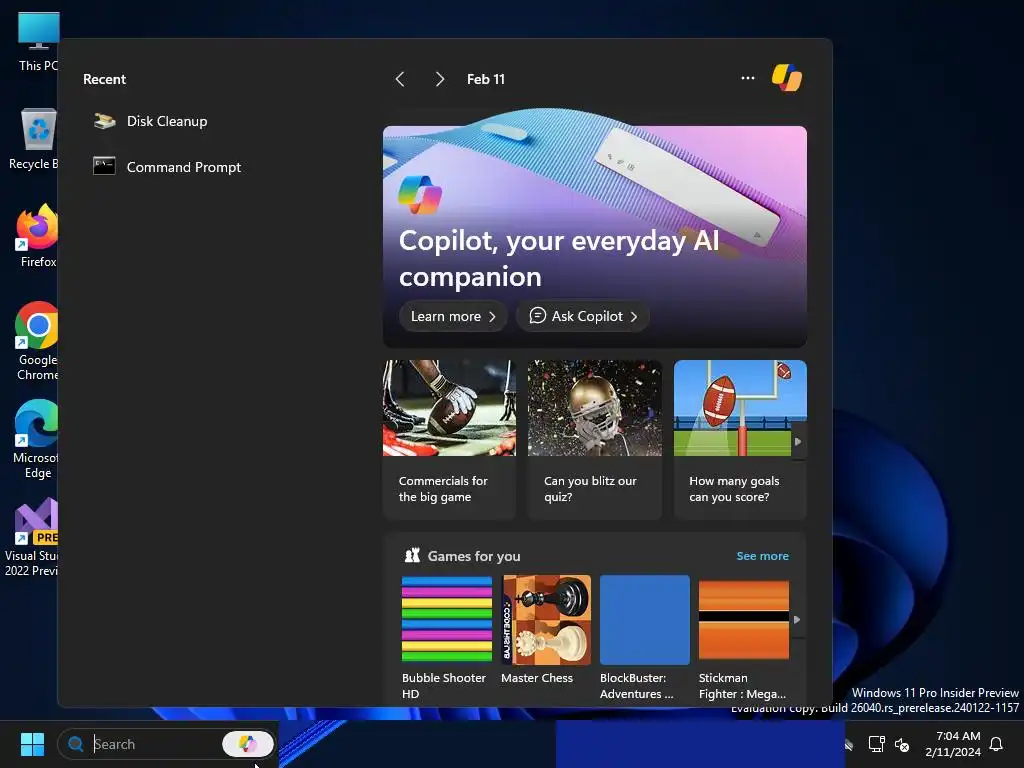
Task: Open 'Commercials for the big game' card
Action: pos(449,439)
